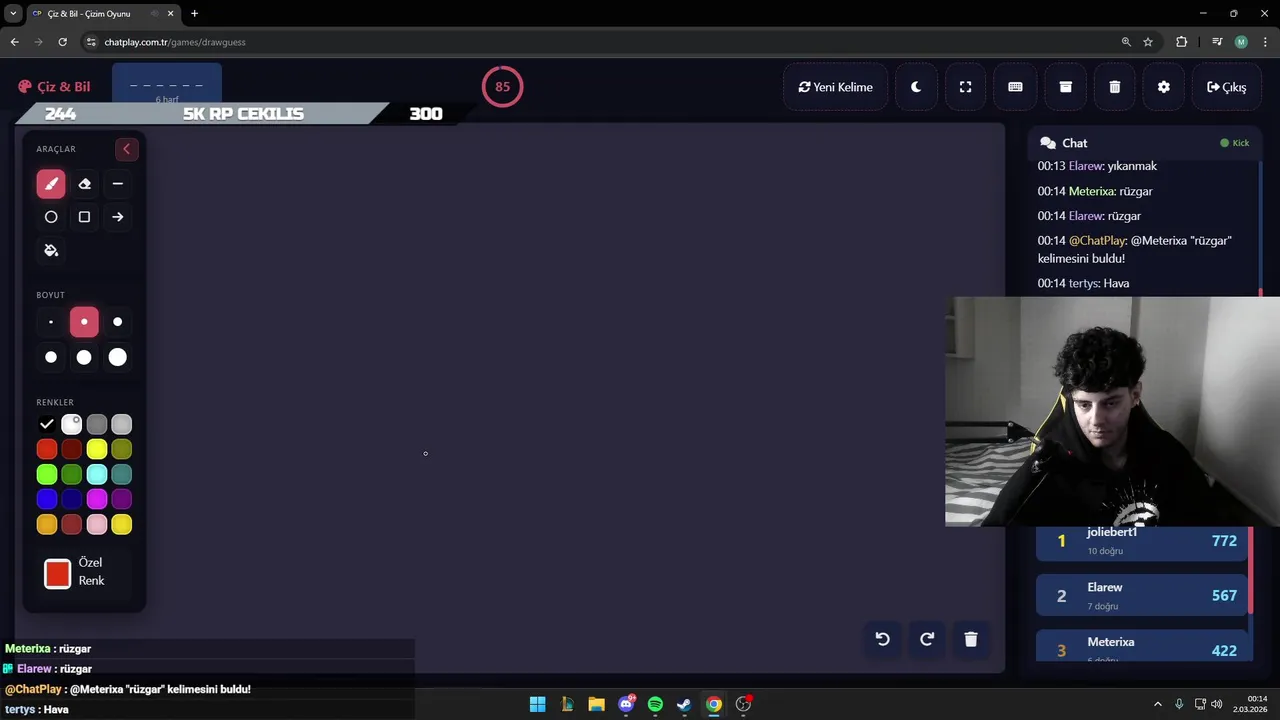Screen dimensions: 1280x720
Task: Click the round 85 timer indicator
Action: tap(502, 87)
